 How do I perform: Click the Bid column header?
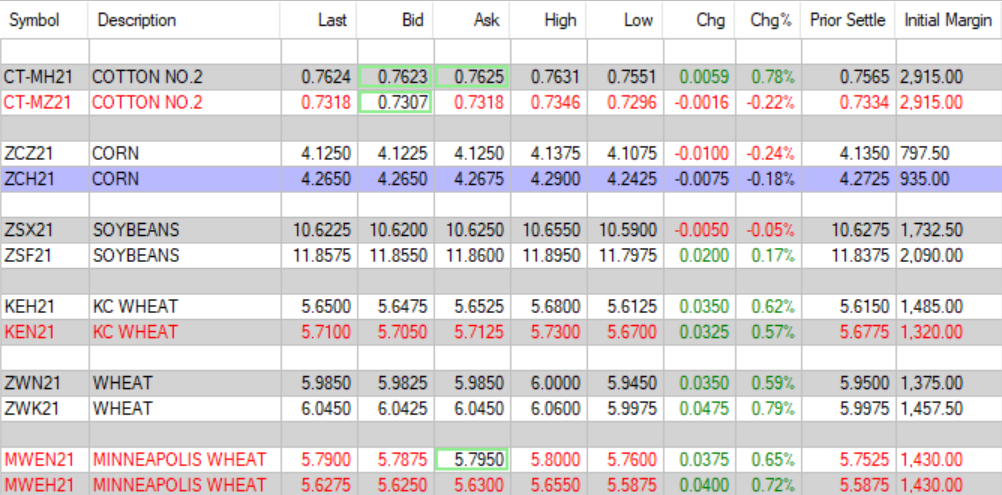pyautogui.click(x=395, y=20)
